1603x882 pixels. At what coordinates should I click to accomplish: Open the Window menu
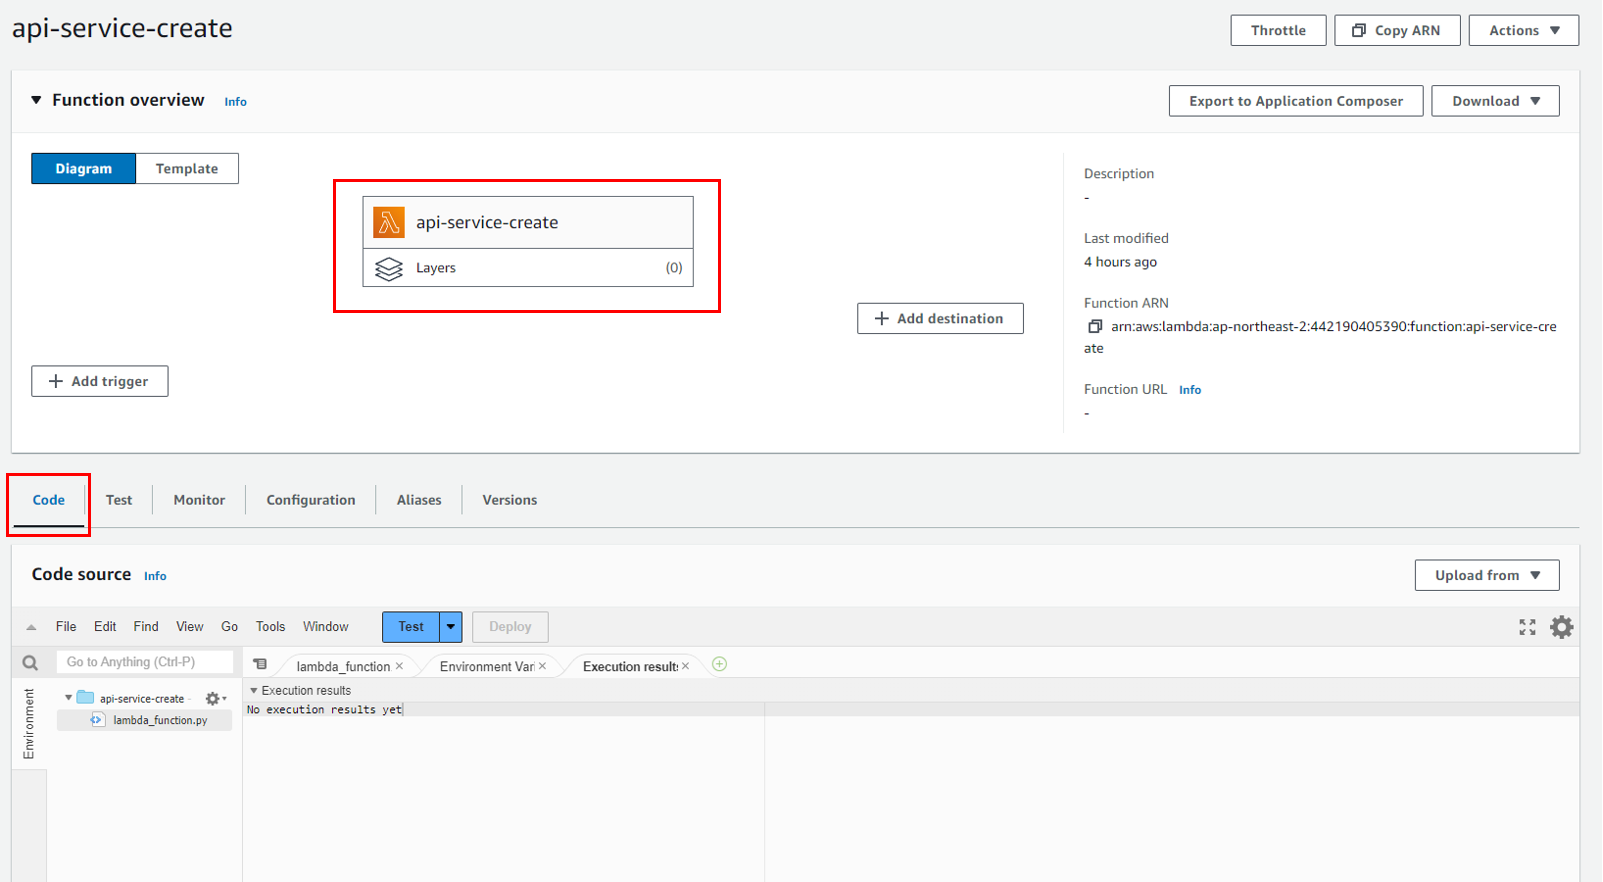[326, 627]
